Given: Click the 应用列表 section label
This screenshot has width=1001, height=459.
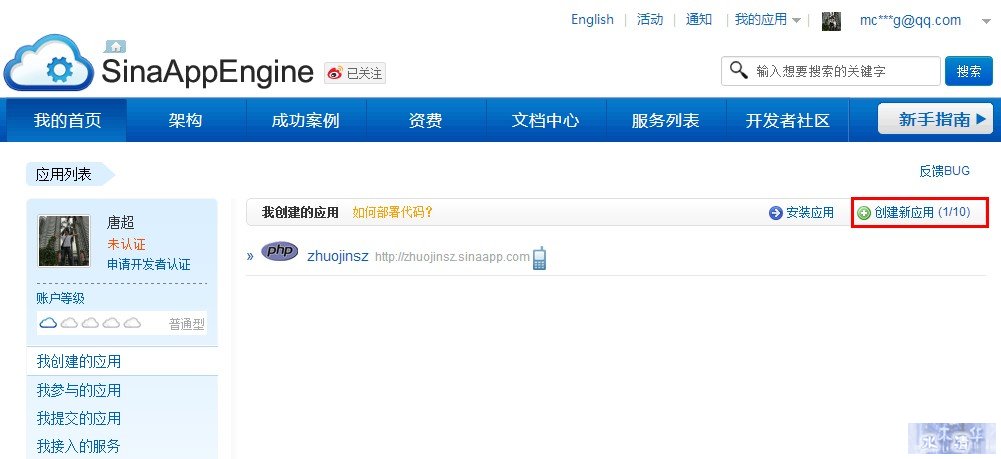Looking at the screenshot, I should 64,174.
